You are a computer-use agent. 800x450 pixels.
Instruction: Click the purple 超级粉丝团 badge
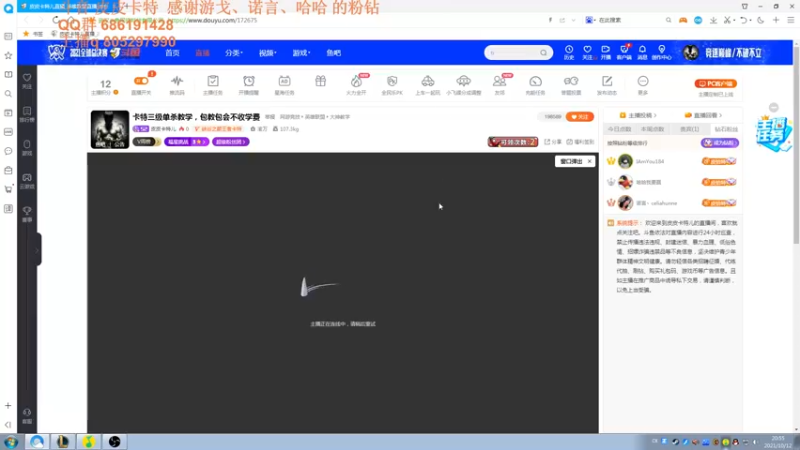point(231,142)
